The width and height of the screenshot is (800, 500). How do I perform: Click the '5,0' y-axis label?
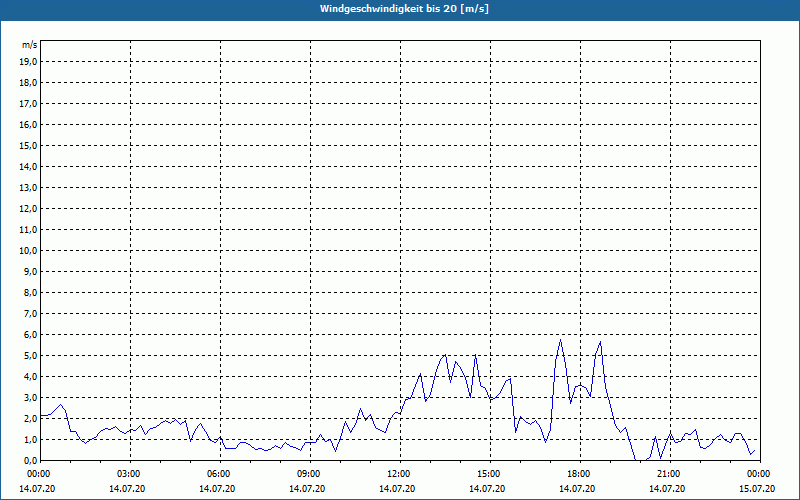pos(30,356)
